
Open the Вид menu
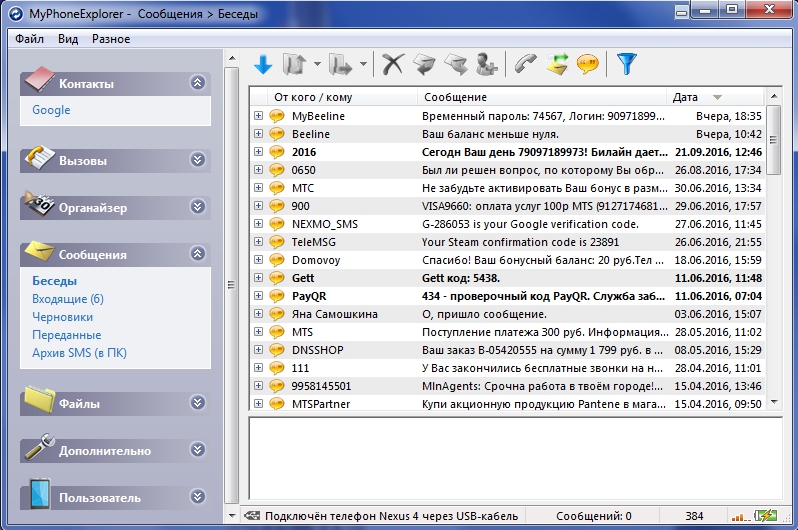click(x=68, y=39)
